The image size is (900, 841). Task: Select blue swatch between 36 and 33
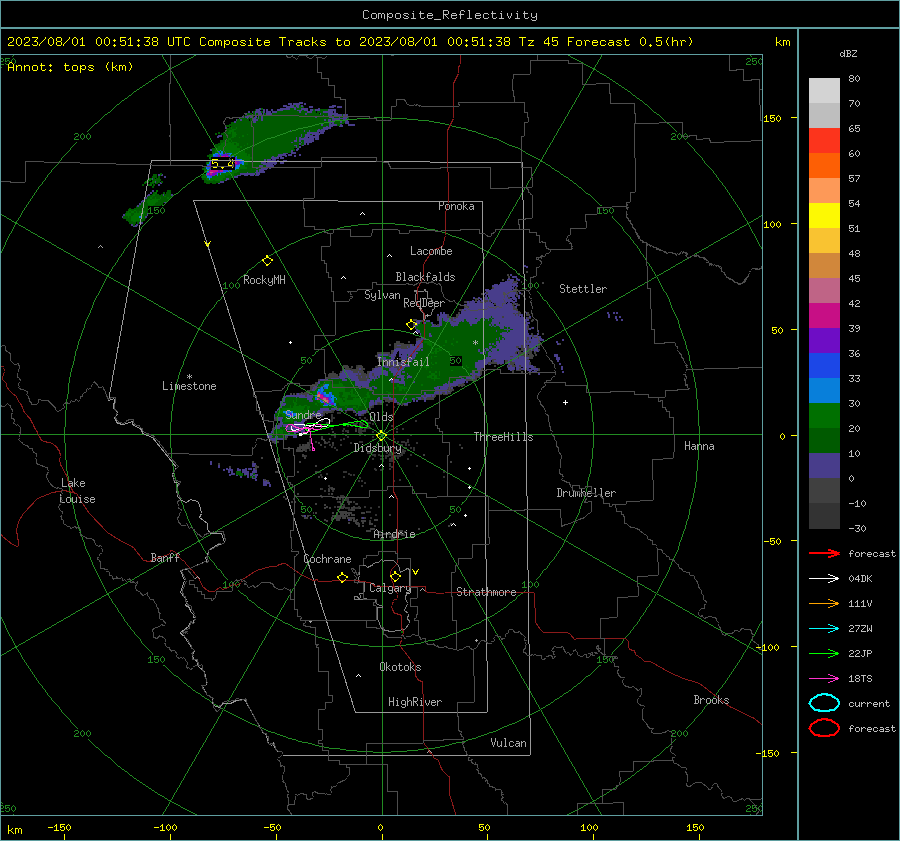tap(824, 366)
